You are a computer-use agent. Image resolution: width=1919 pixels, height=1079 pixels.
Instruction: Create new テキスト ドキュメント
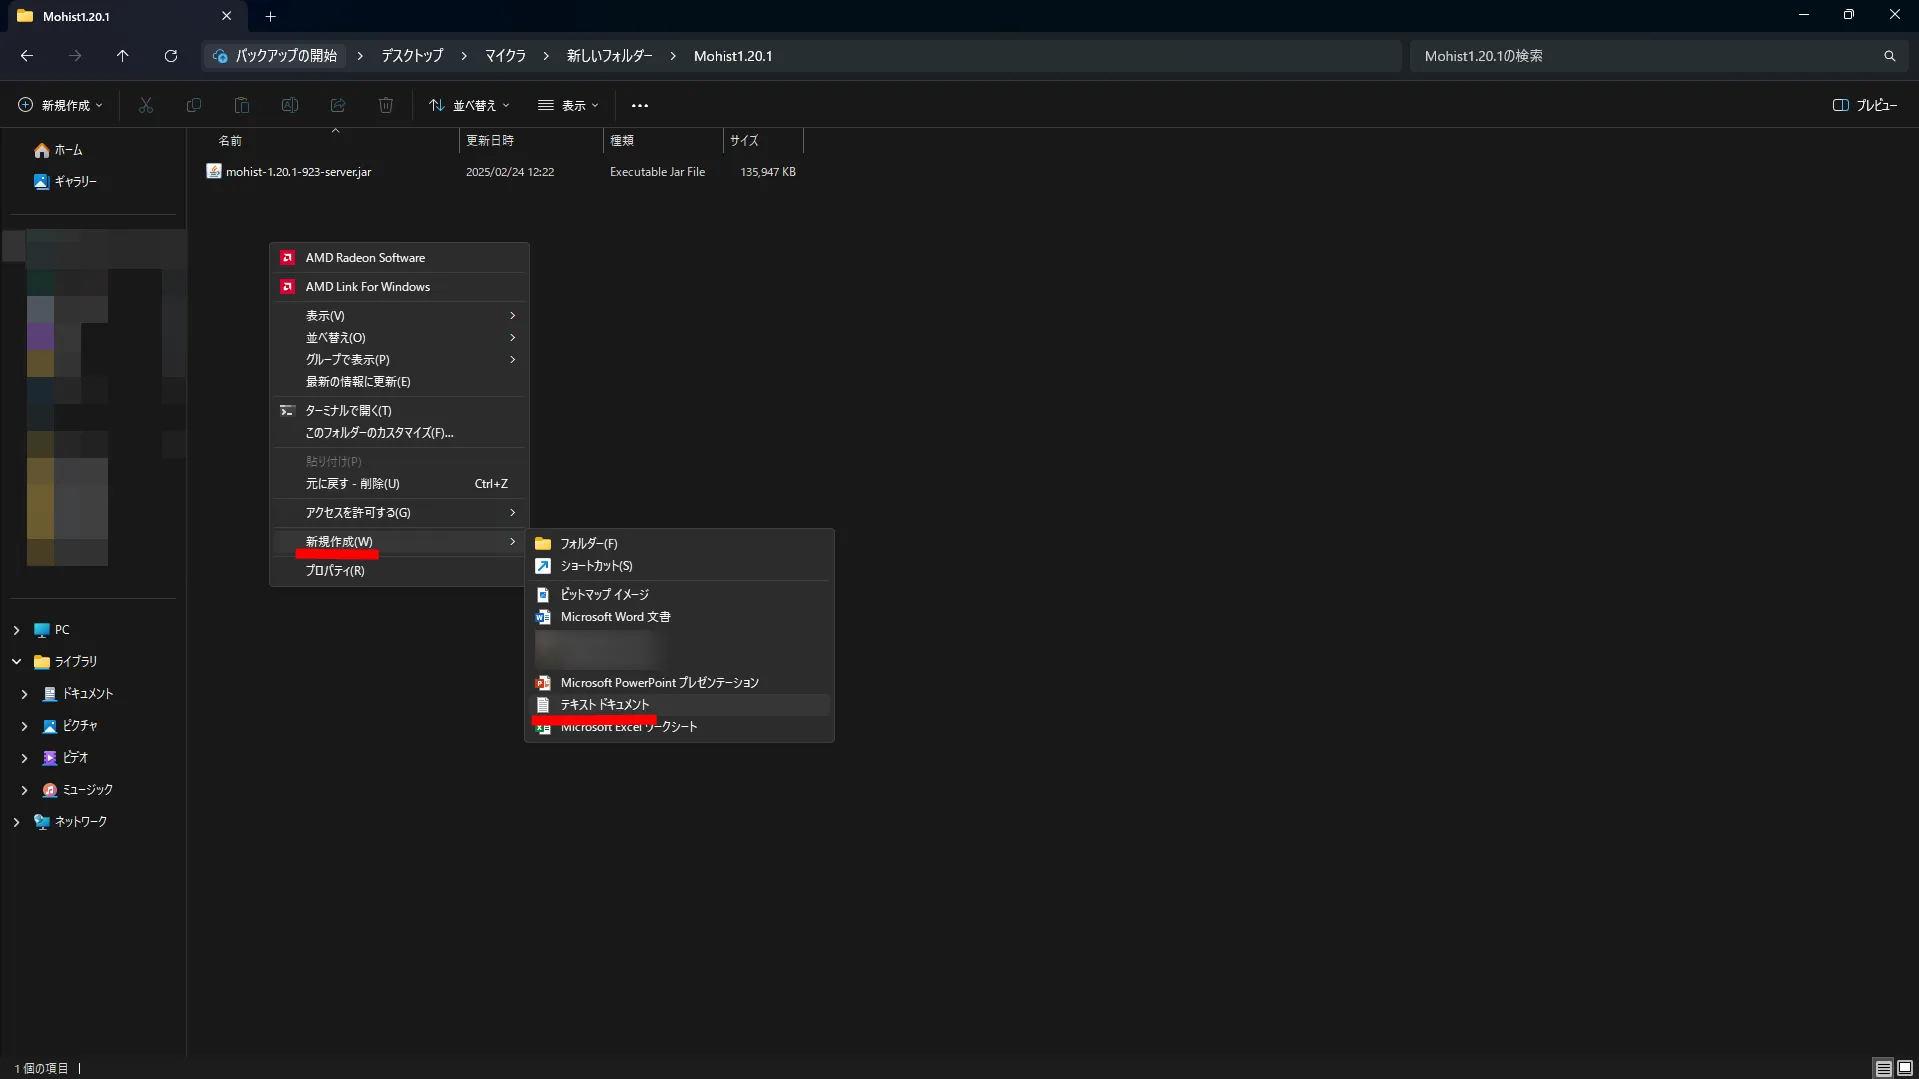coord(679,705)
